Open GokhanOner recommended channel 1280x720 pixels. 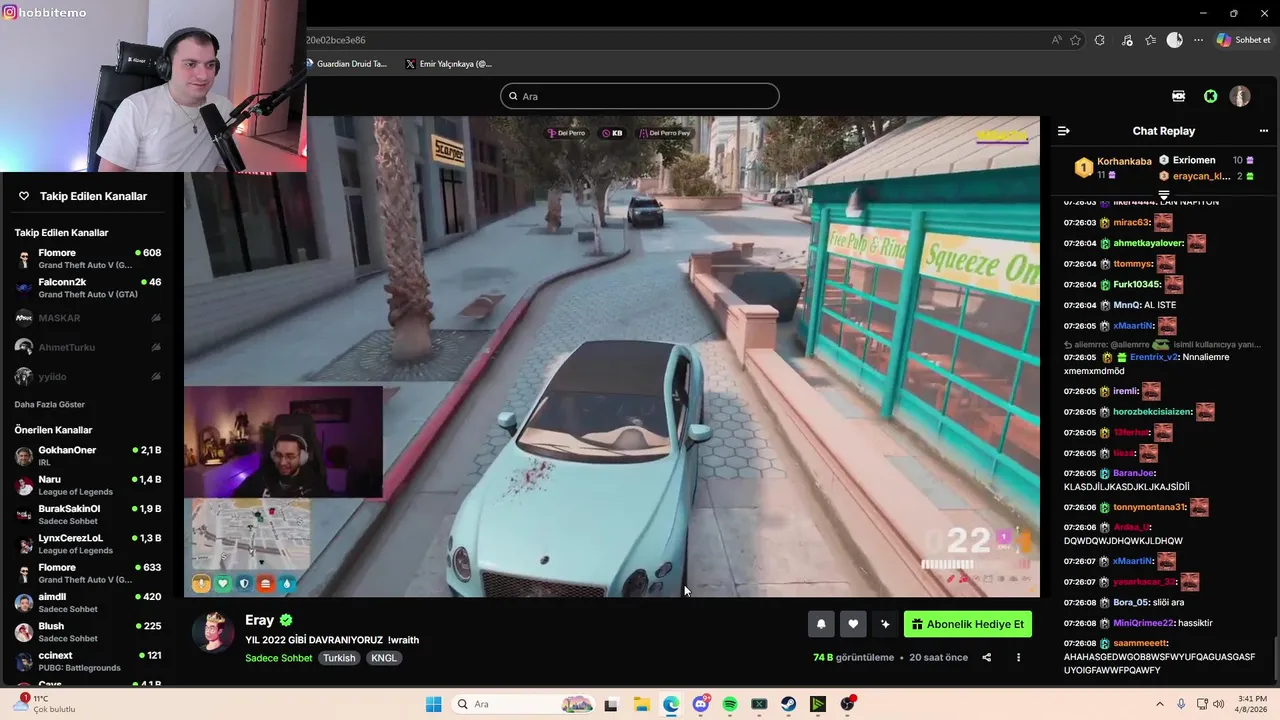pos(88,456)
